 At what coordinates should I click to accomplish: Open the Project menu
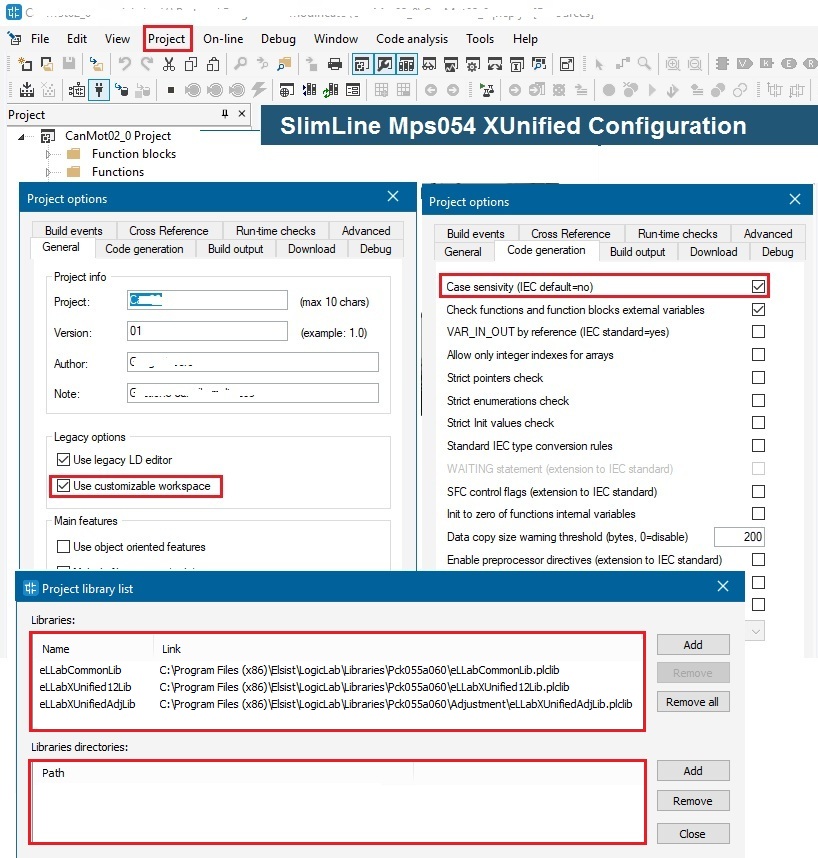tap(167, 39)
